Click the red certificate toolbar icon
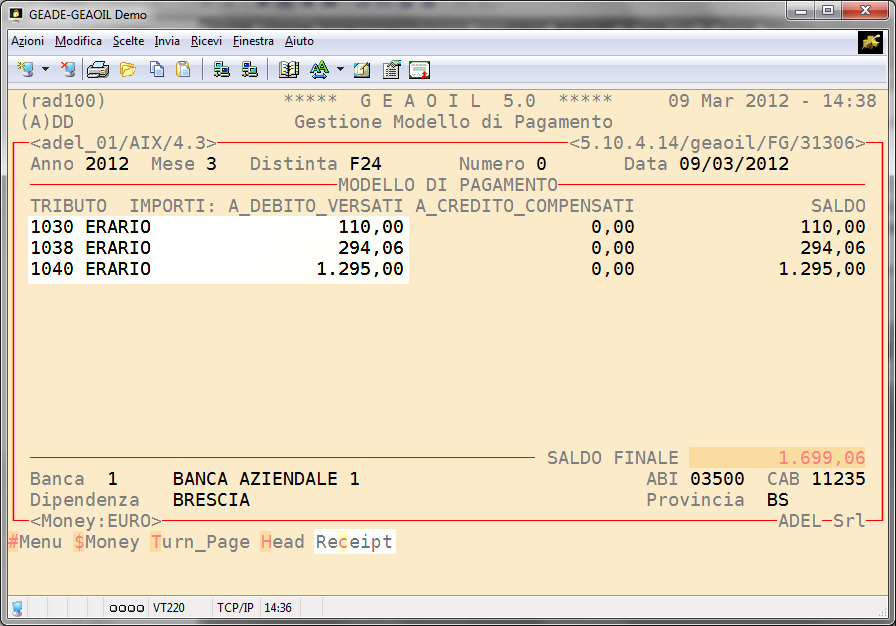This screenshot has height=626, width=896. tap(419, 70)
